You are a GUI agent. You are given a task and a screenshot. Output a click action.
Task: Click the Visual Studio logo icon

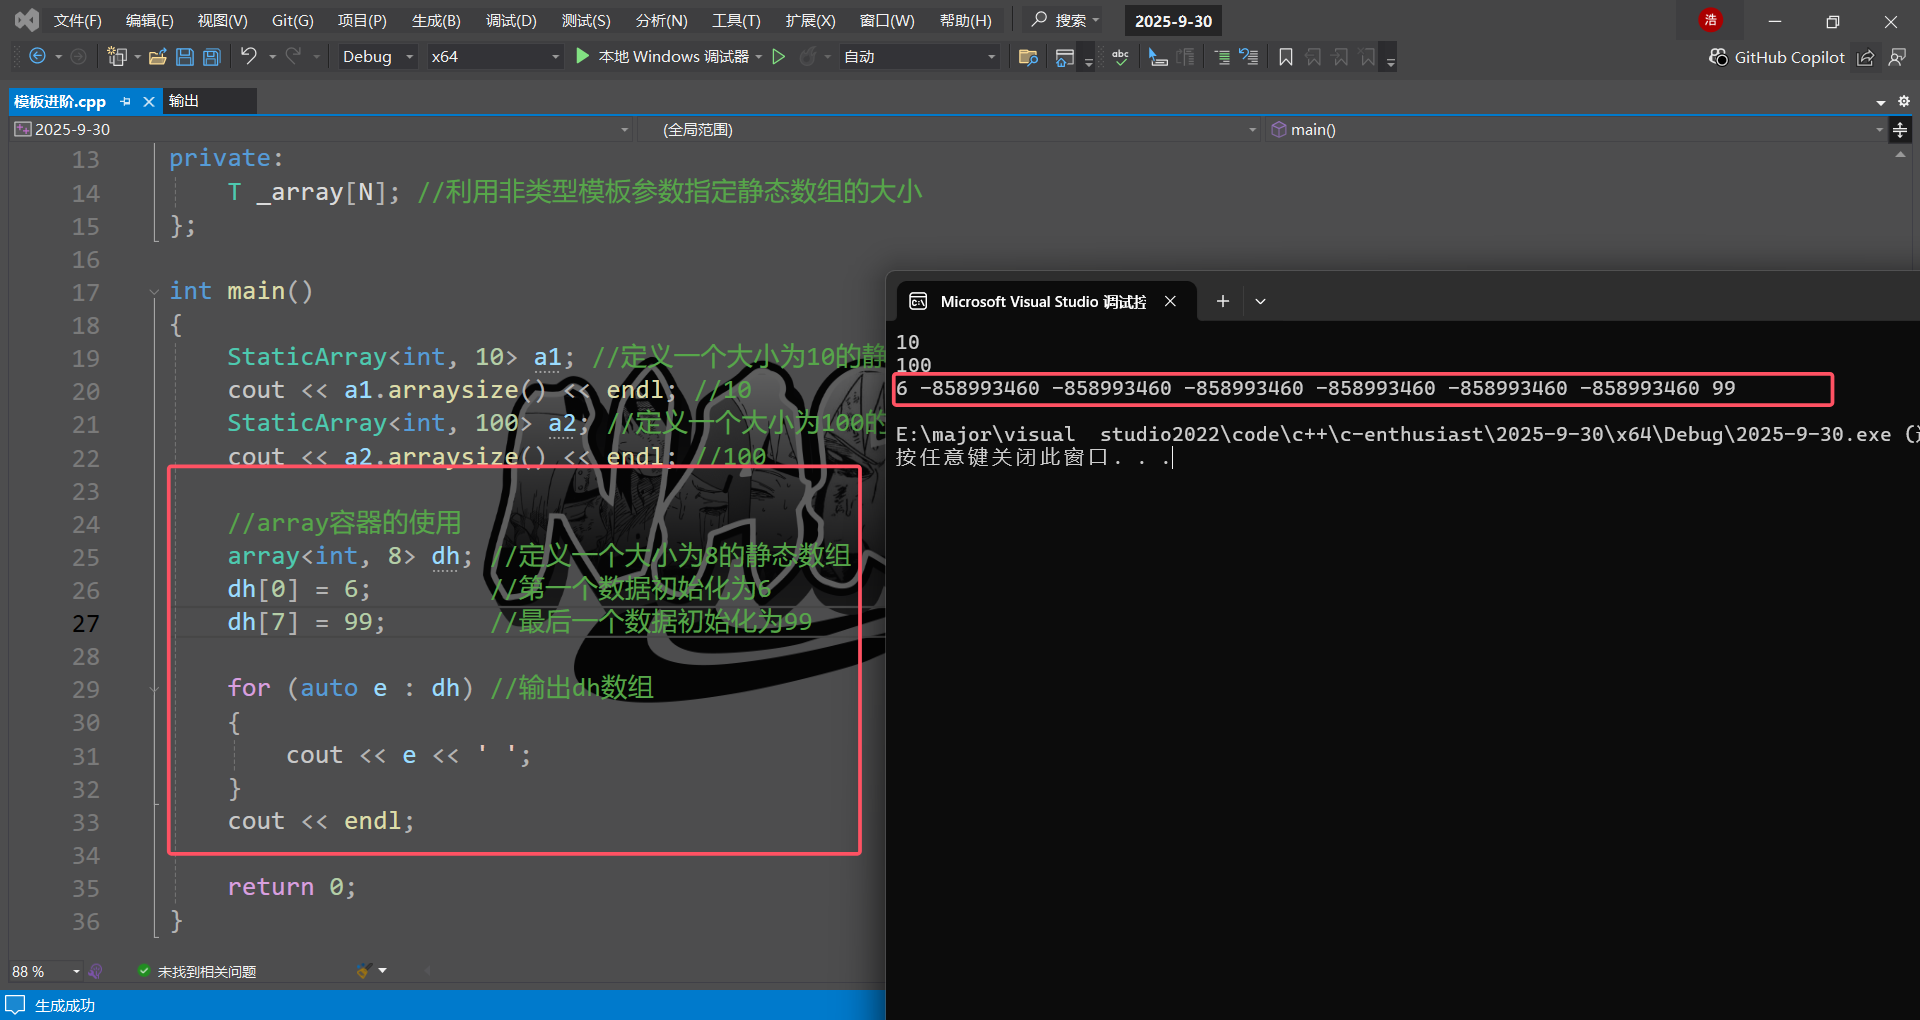click(27, 20)
